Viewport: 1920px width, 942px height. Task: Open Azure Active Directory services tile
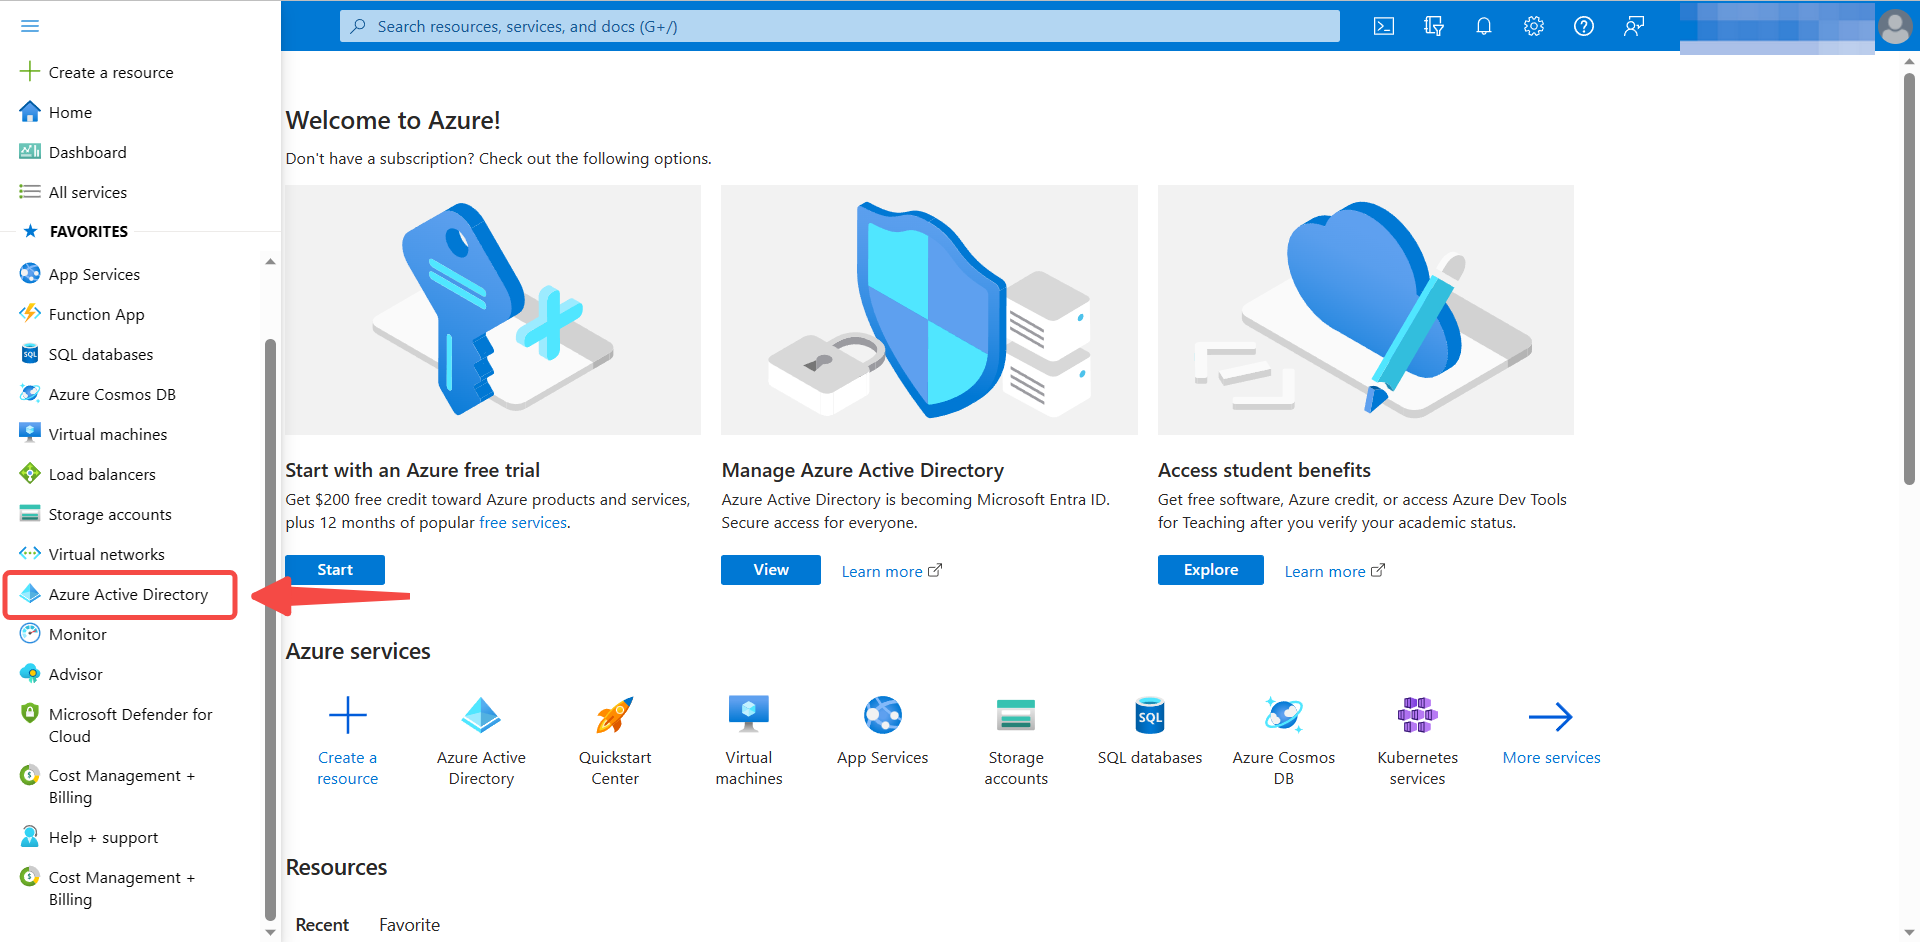pyautogui.click(x=481, y=741)
